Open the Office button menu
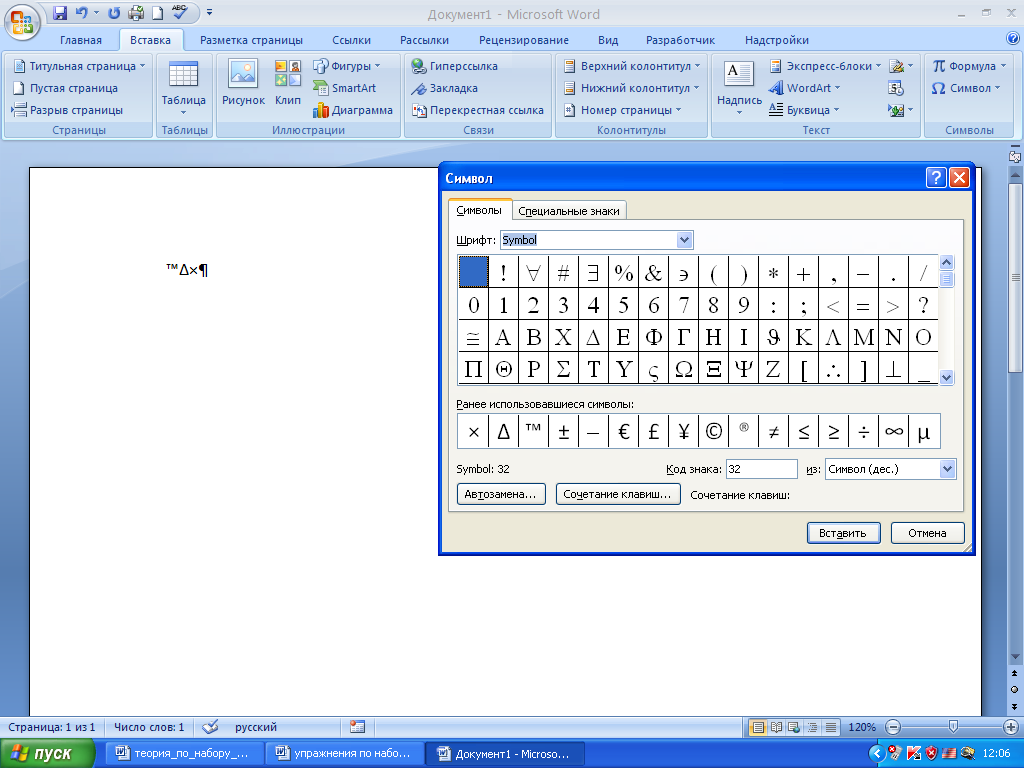 (x=22, y=22)
